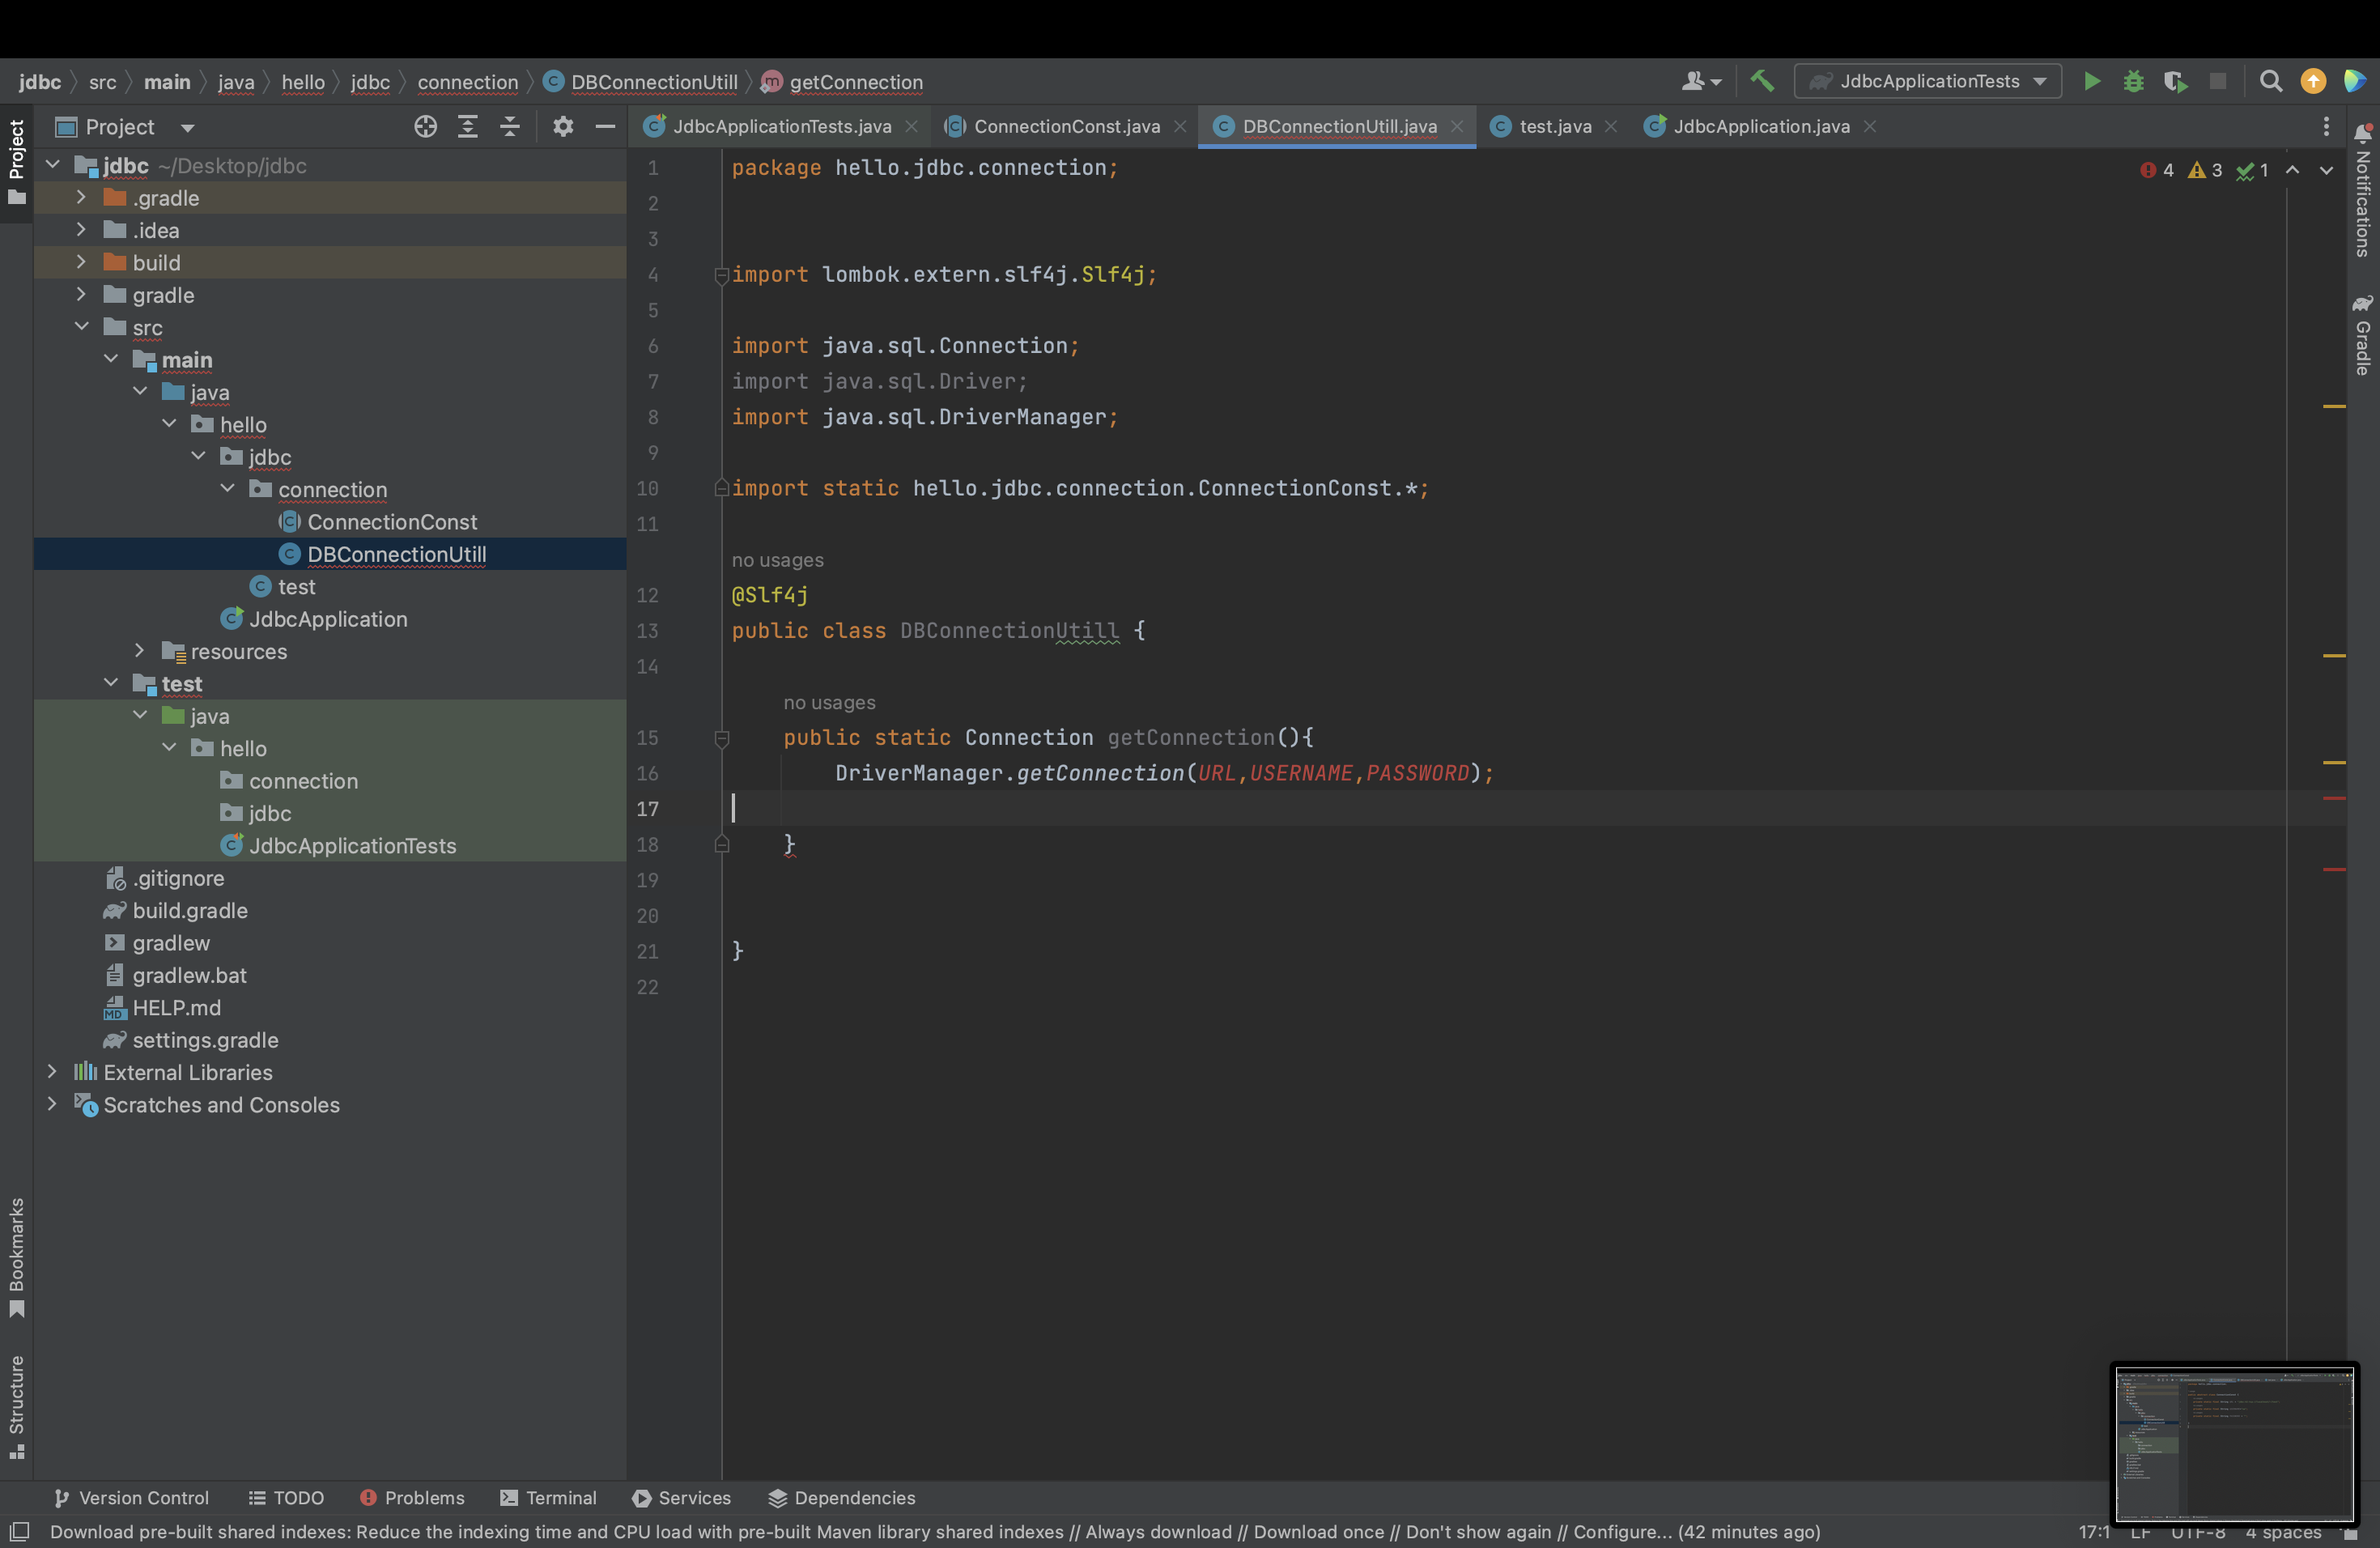Open the JdbcApplicationTests run configuration dropdown
Image resolution: width=2380 pixels, height=1548 pixels.
pyautogui.click(x=1928, y=81)
